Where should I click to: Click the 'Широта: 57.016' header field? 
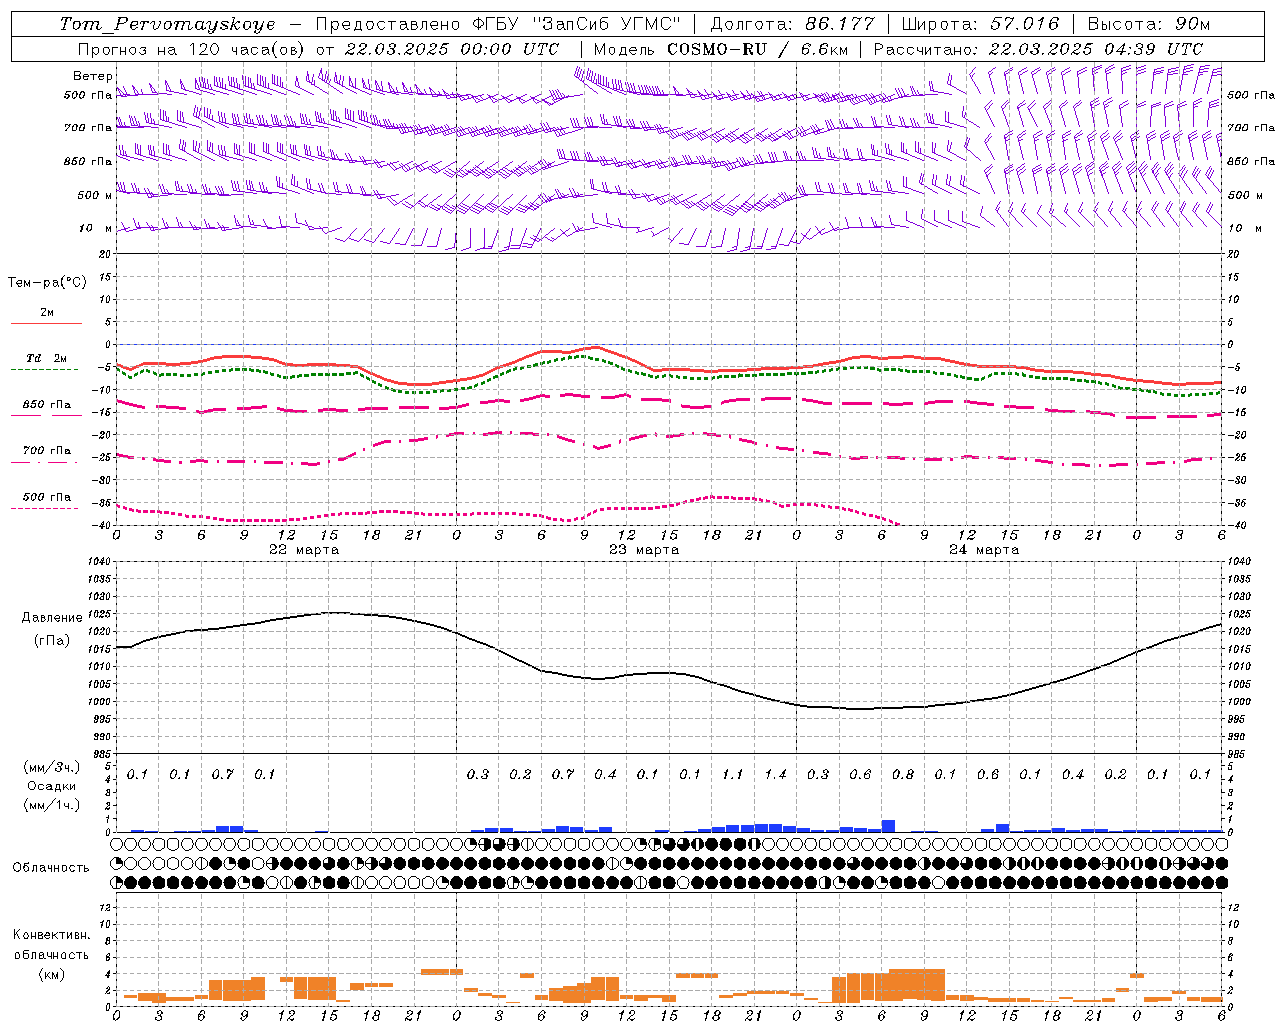[x=980, y=24]
